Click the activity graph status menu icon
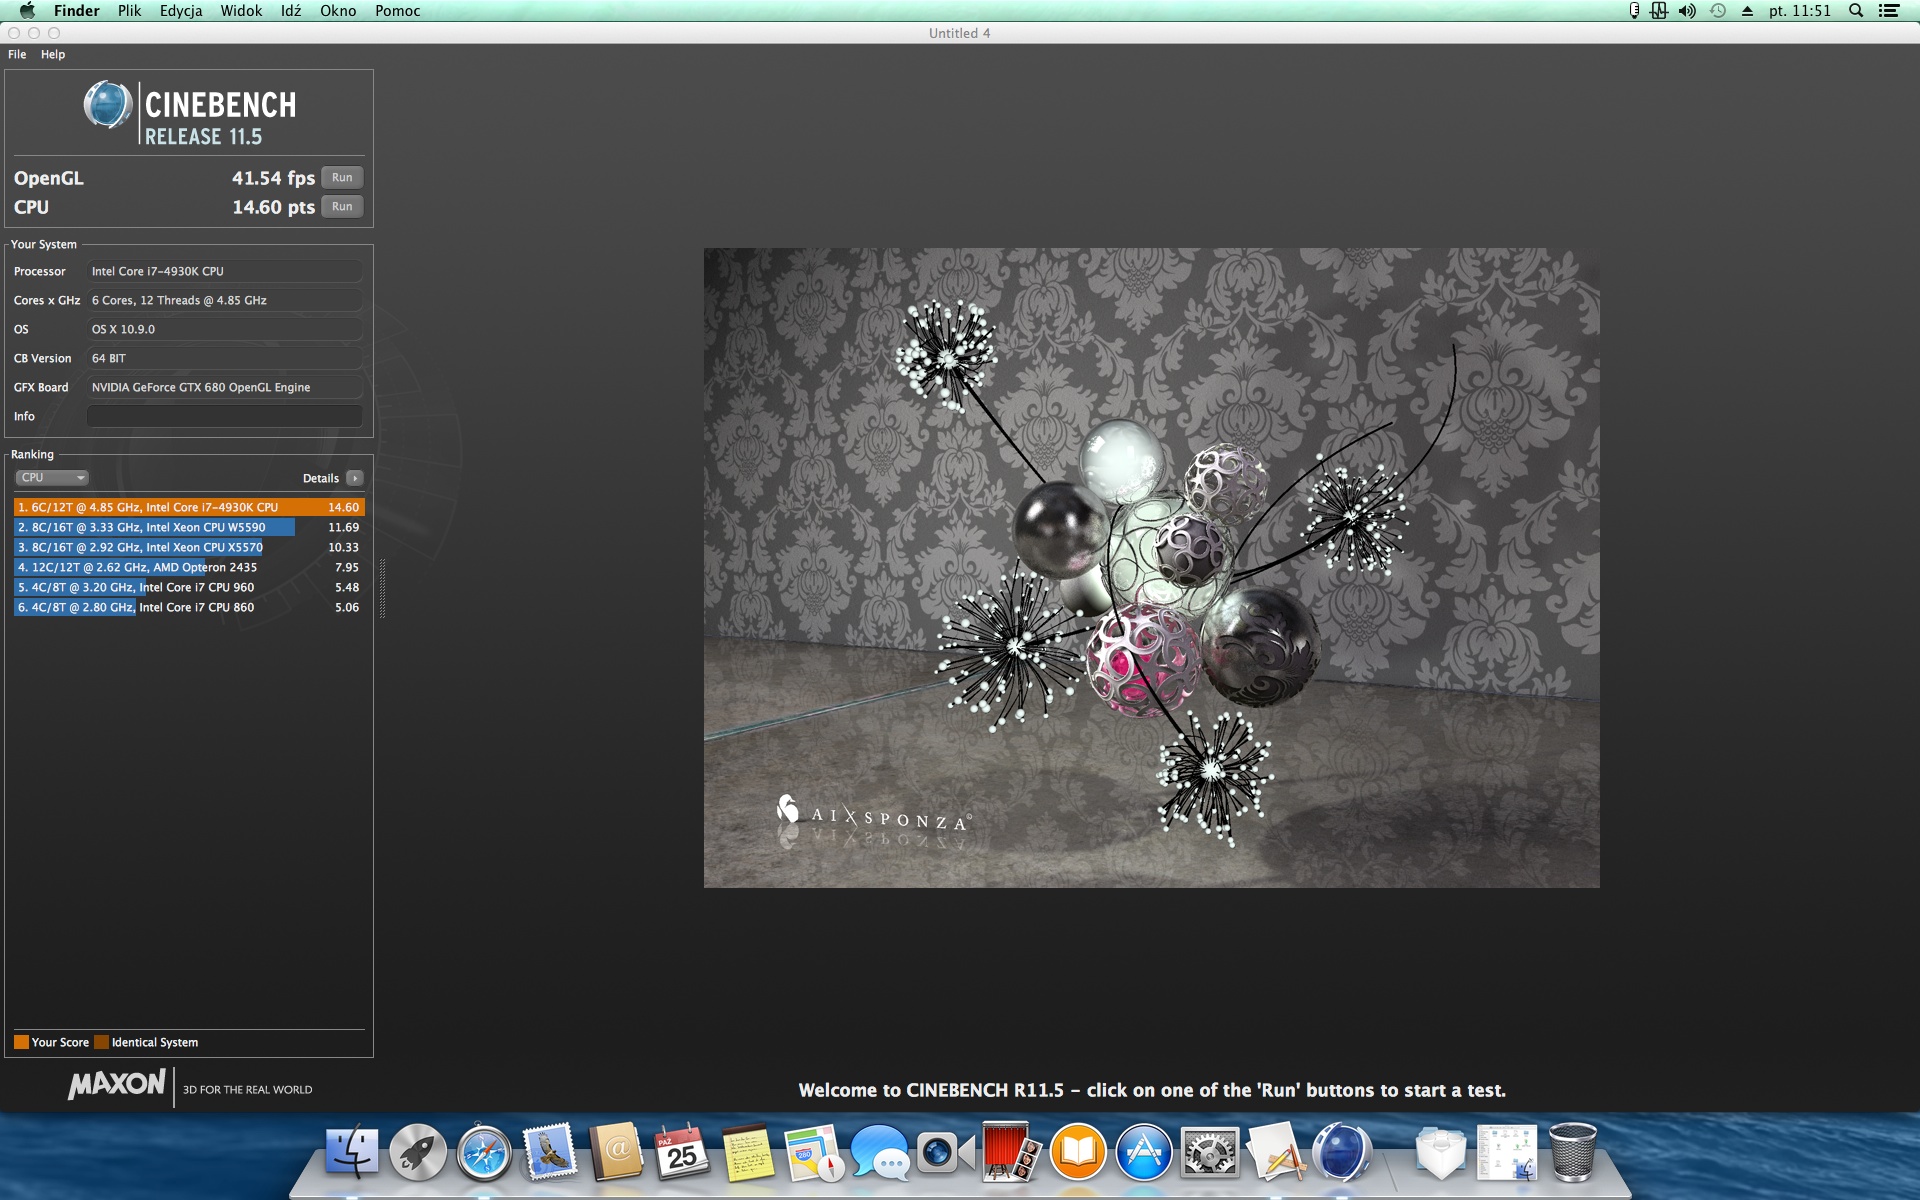 [x=1659, y=11]
